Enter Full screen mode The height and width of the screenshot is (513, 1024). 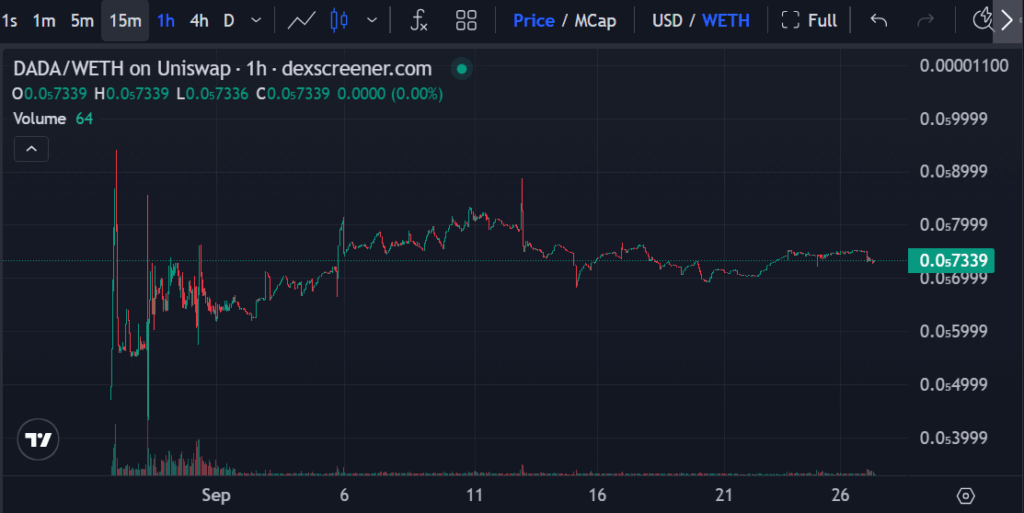pos(809,20)
